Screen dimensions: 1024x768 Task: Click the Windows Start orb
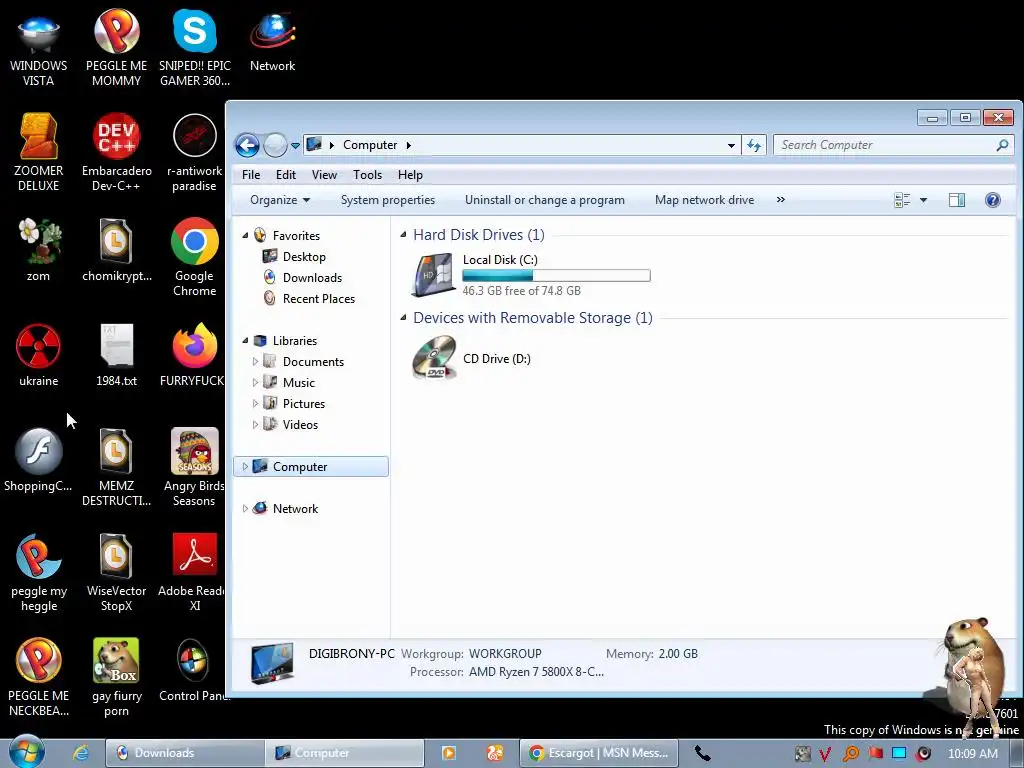coord(27,752)
